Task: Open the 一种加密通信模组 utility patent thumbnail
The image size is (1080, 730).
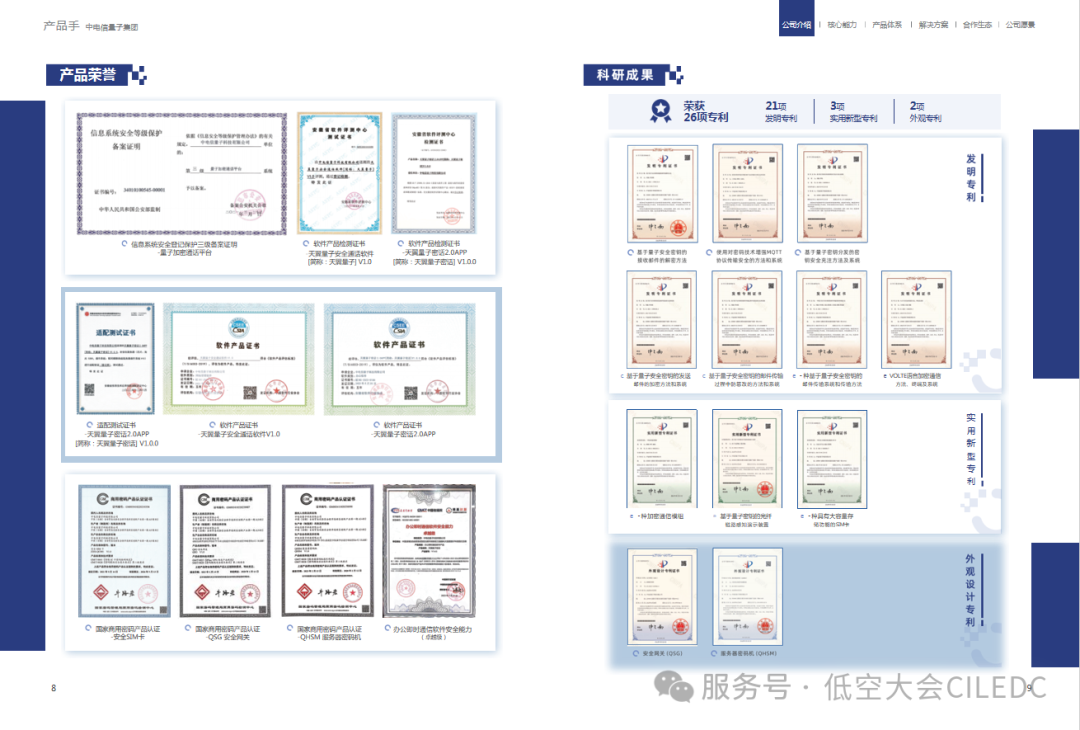Action: coord(662,459)
